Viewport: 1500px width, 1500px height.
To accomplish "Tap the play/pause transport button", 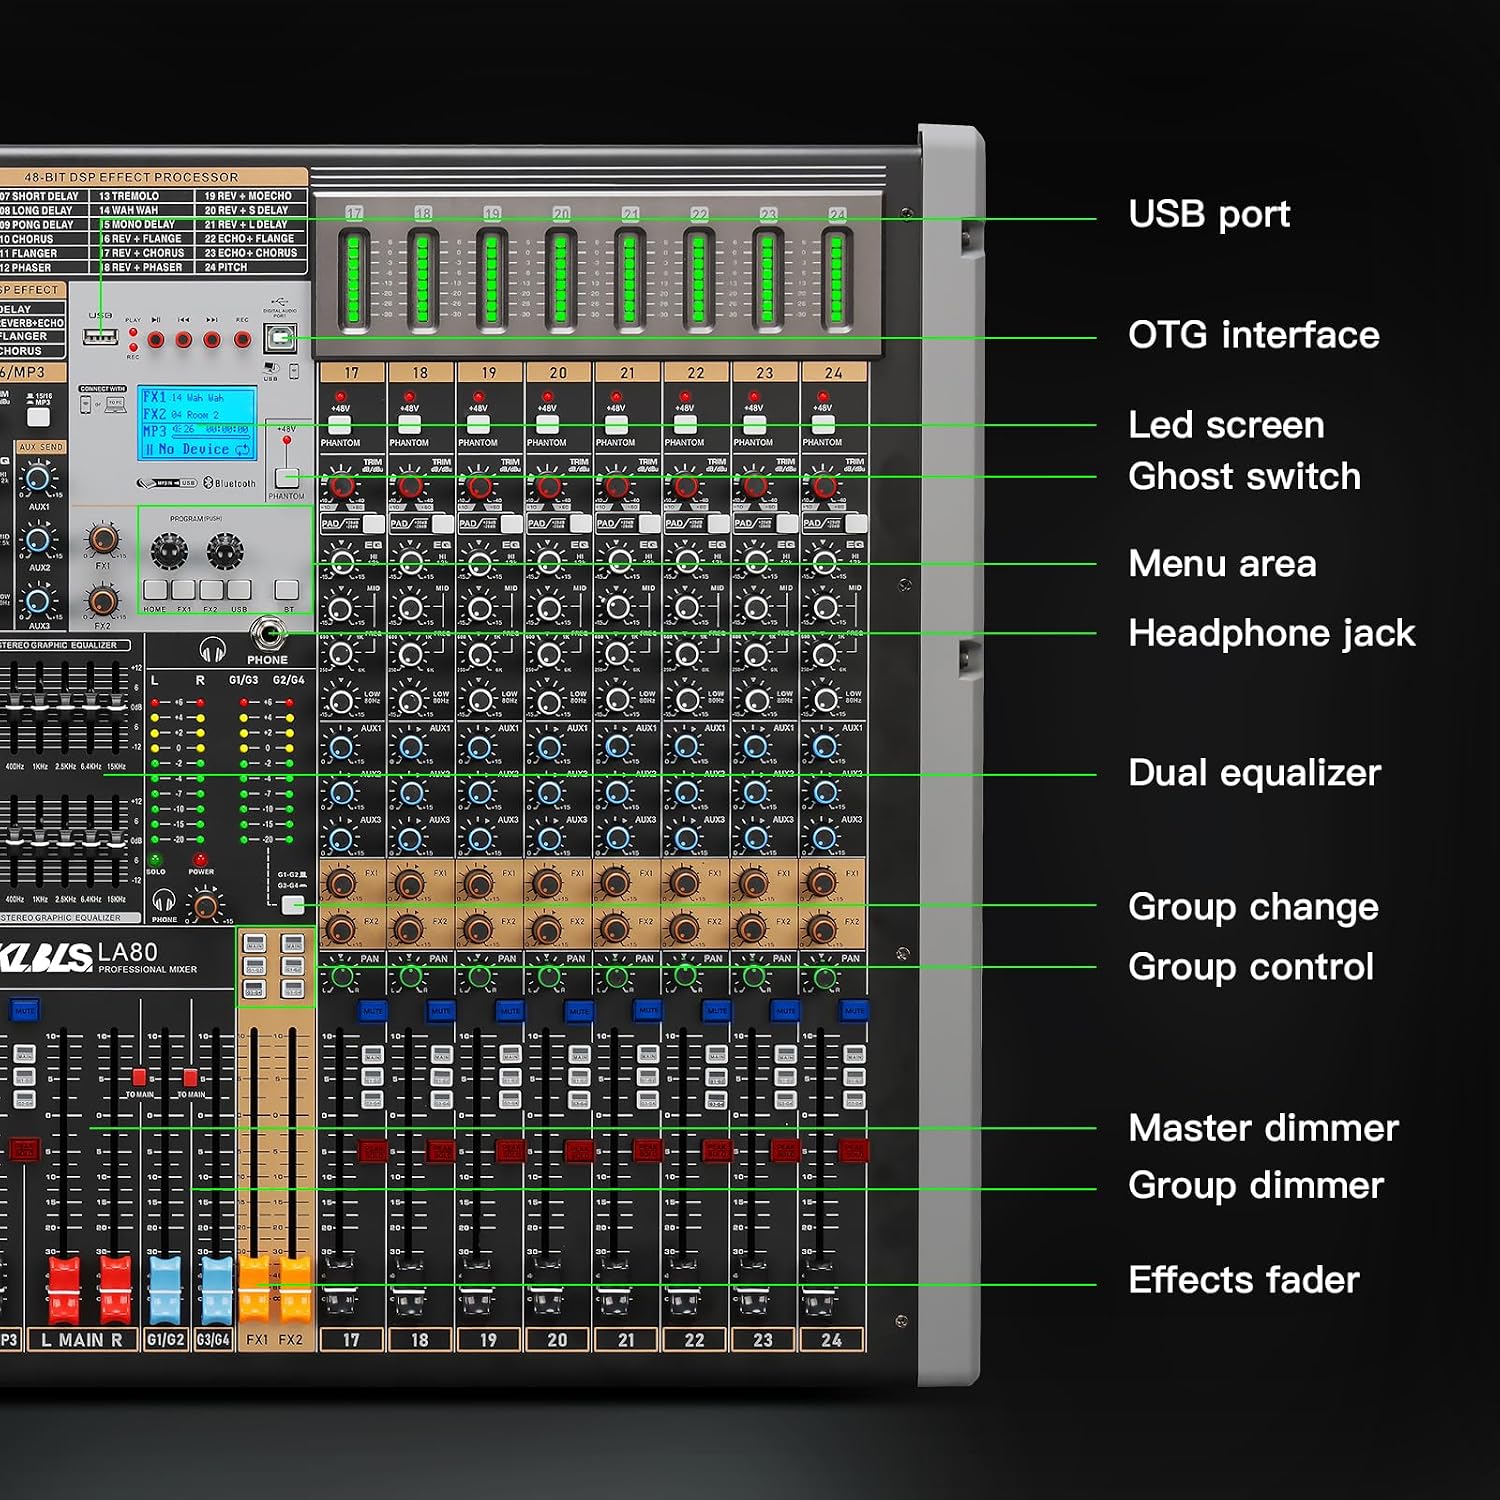I will [156, 340].
